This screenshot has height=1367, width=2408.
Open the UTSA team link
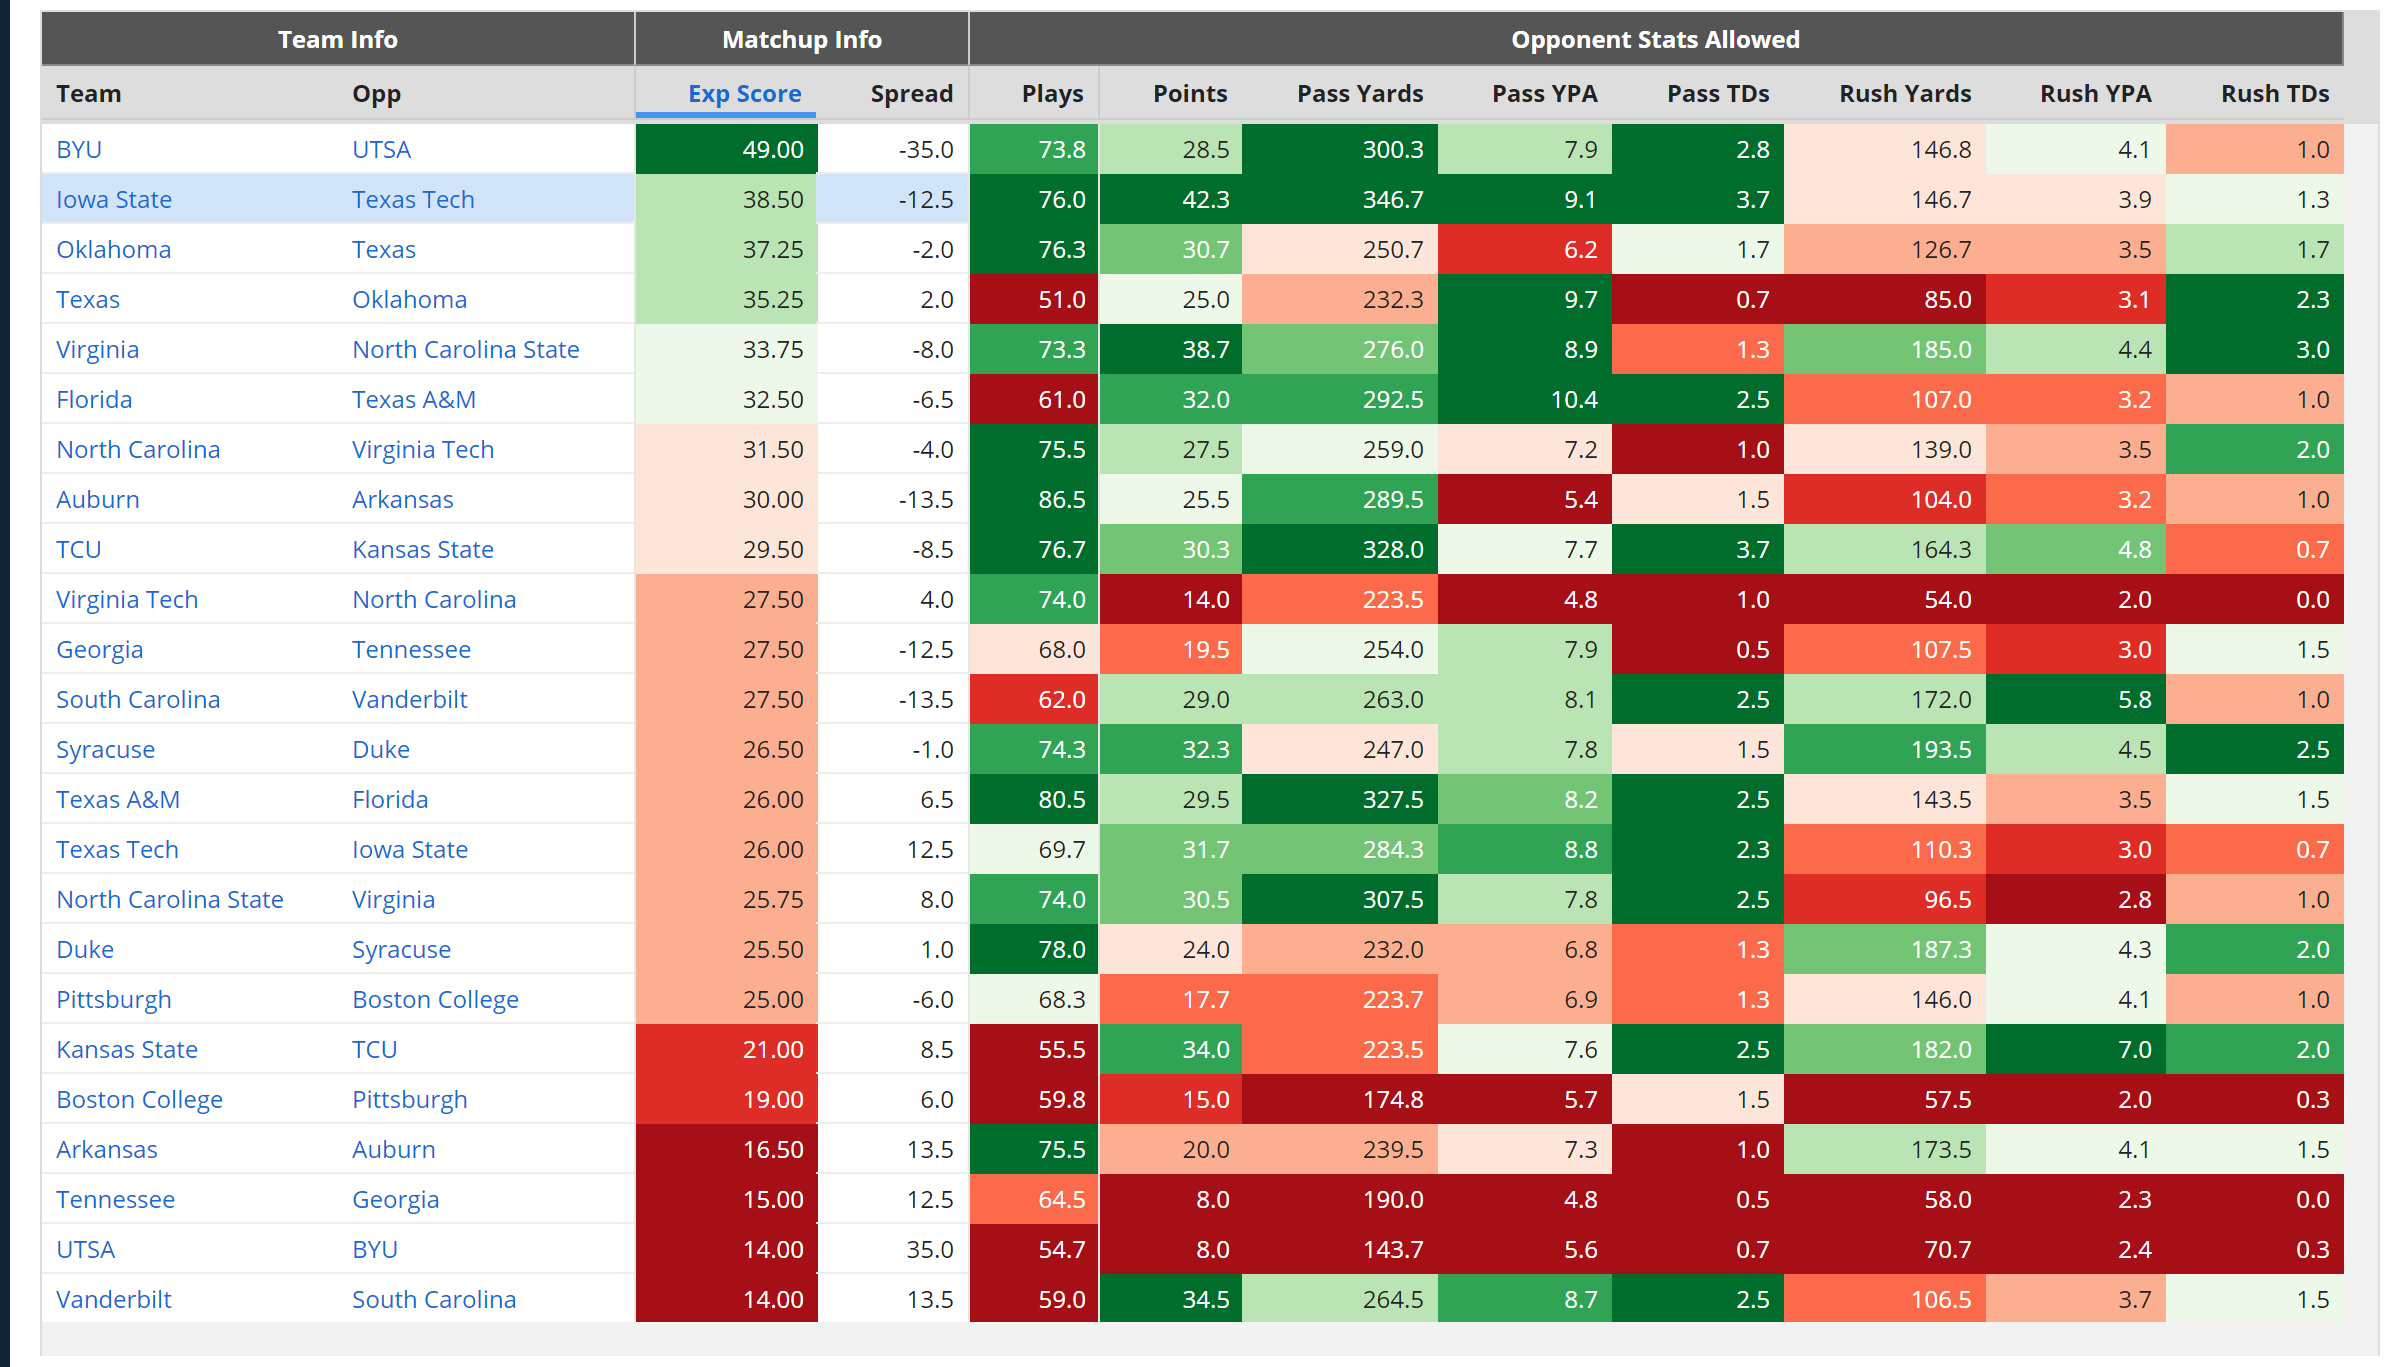(x=85, y=1249)
